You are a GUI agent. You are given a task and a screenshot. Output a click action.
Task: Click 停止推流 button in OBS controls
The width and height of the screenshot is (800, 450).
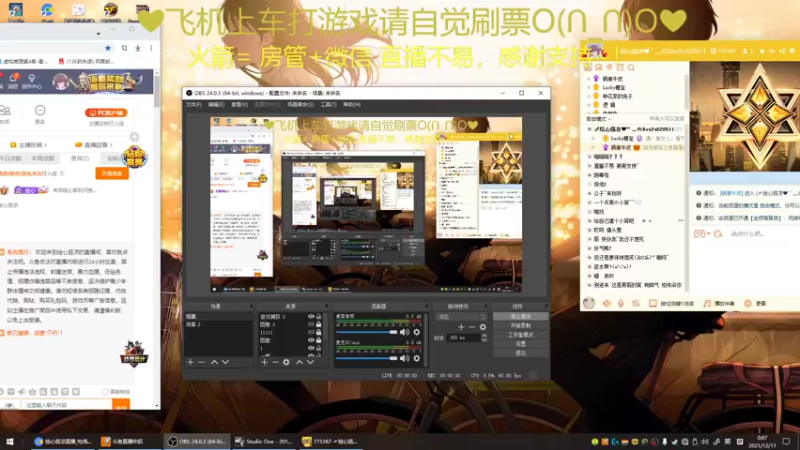pyautogui.click(x=520, y=317)
